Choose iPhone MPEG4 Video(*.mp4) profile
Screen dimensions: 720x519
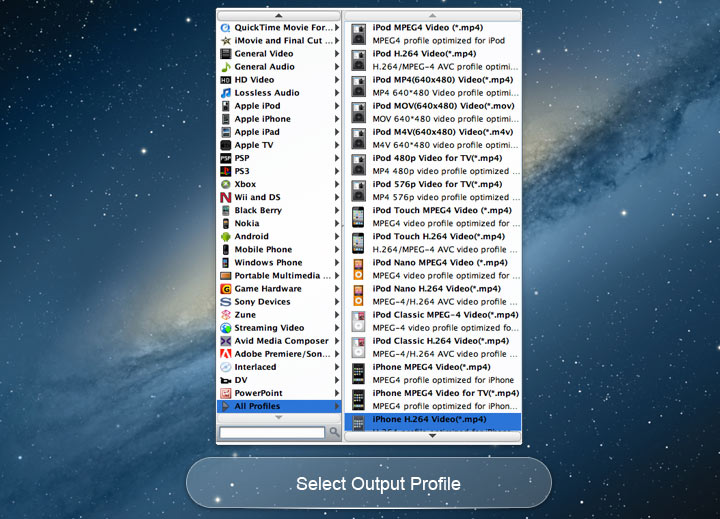pos(433,374)
